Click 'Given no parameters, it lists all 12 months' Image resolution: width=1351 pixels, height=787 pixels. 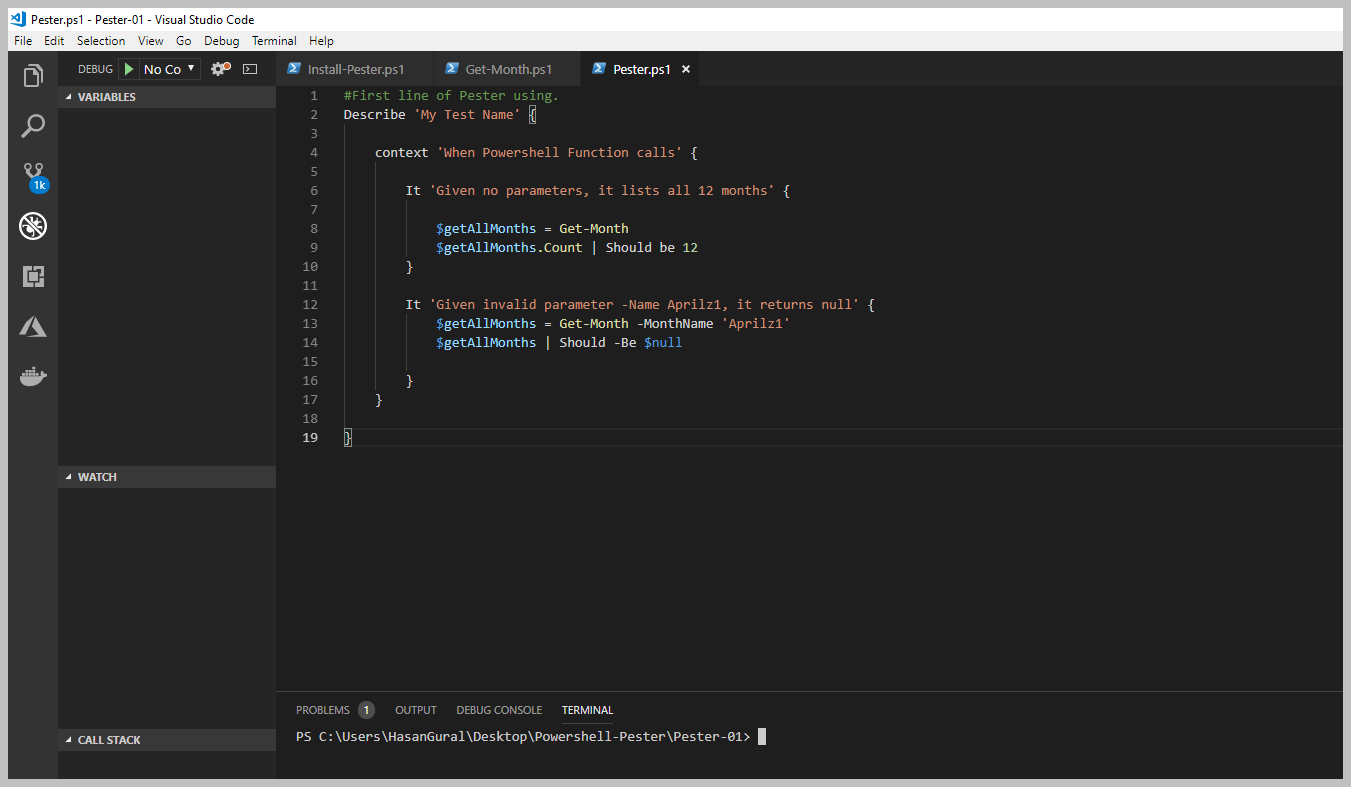coord(601,190)
